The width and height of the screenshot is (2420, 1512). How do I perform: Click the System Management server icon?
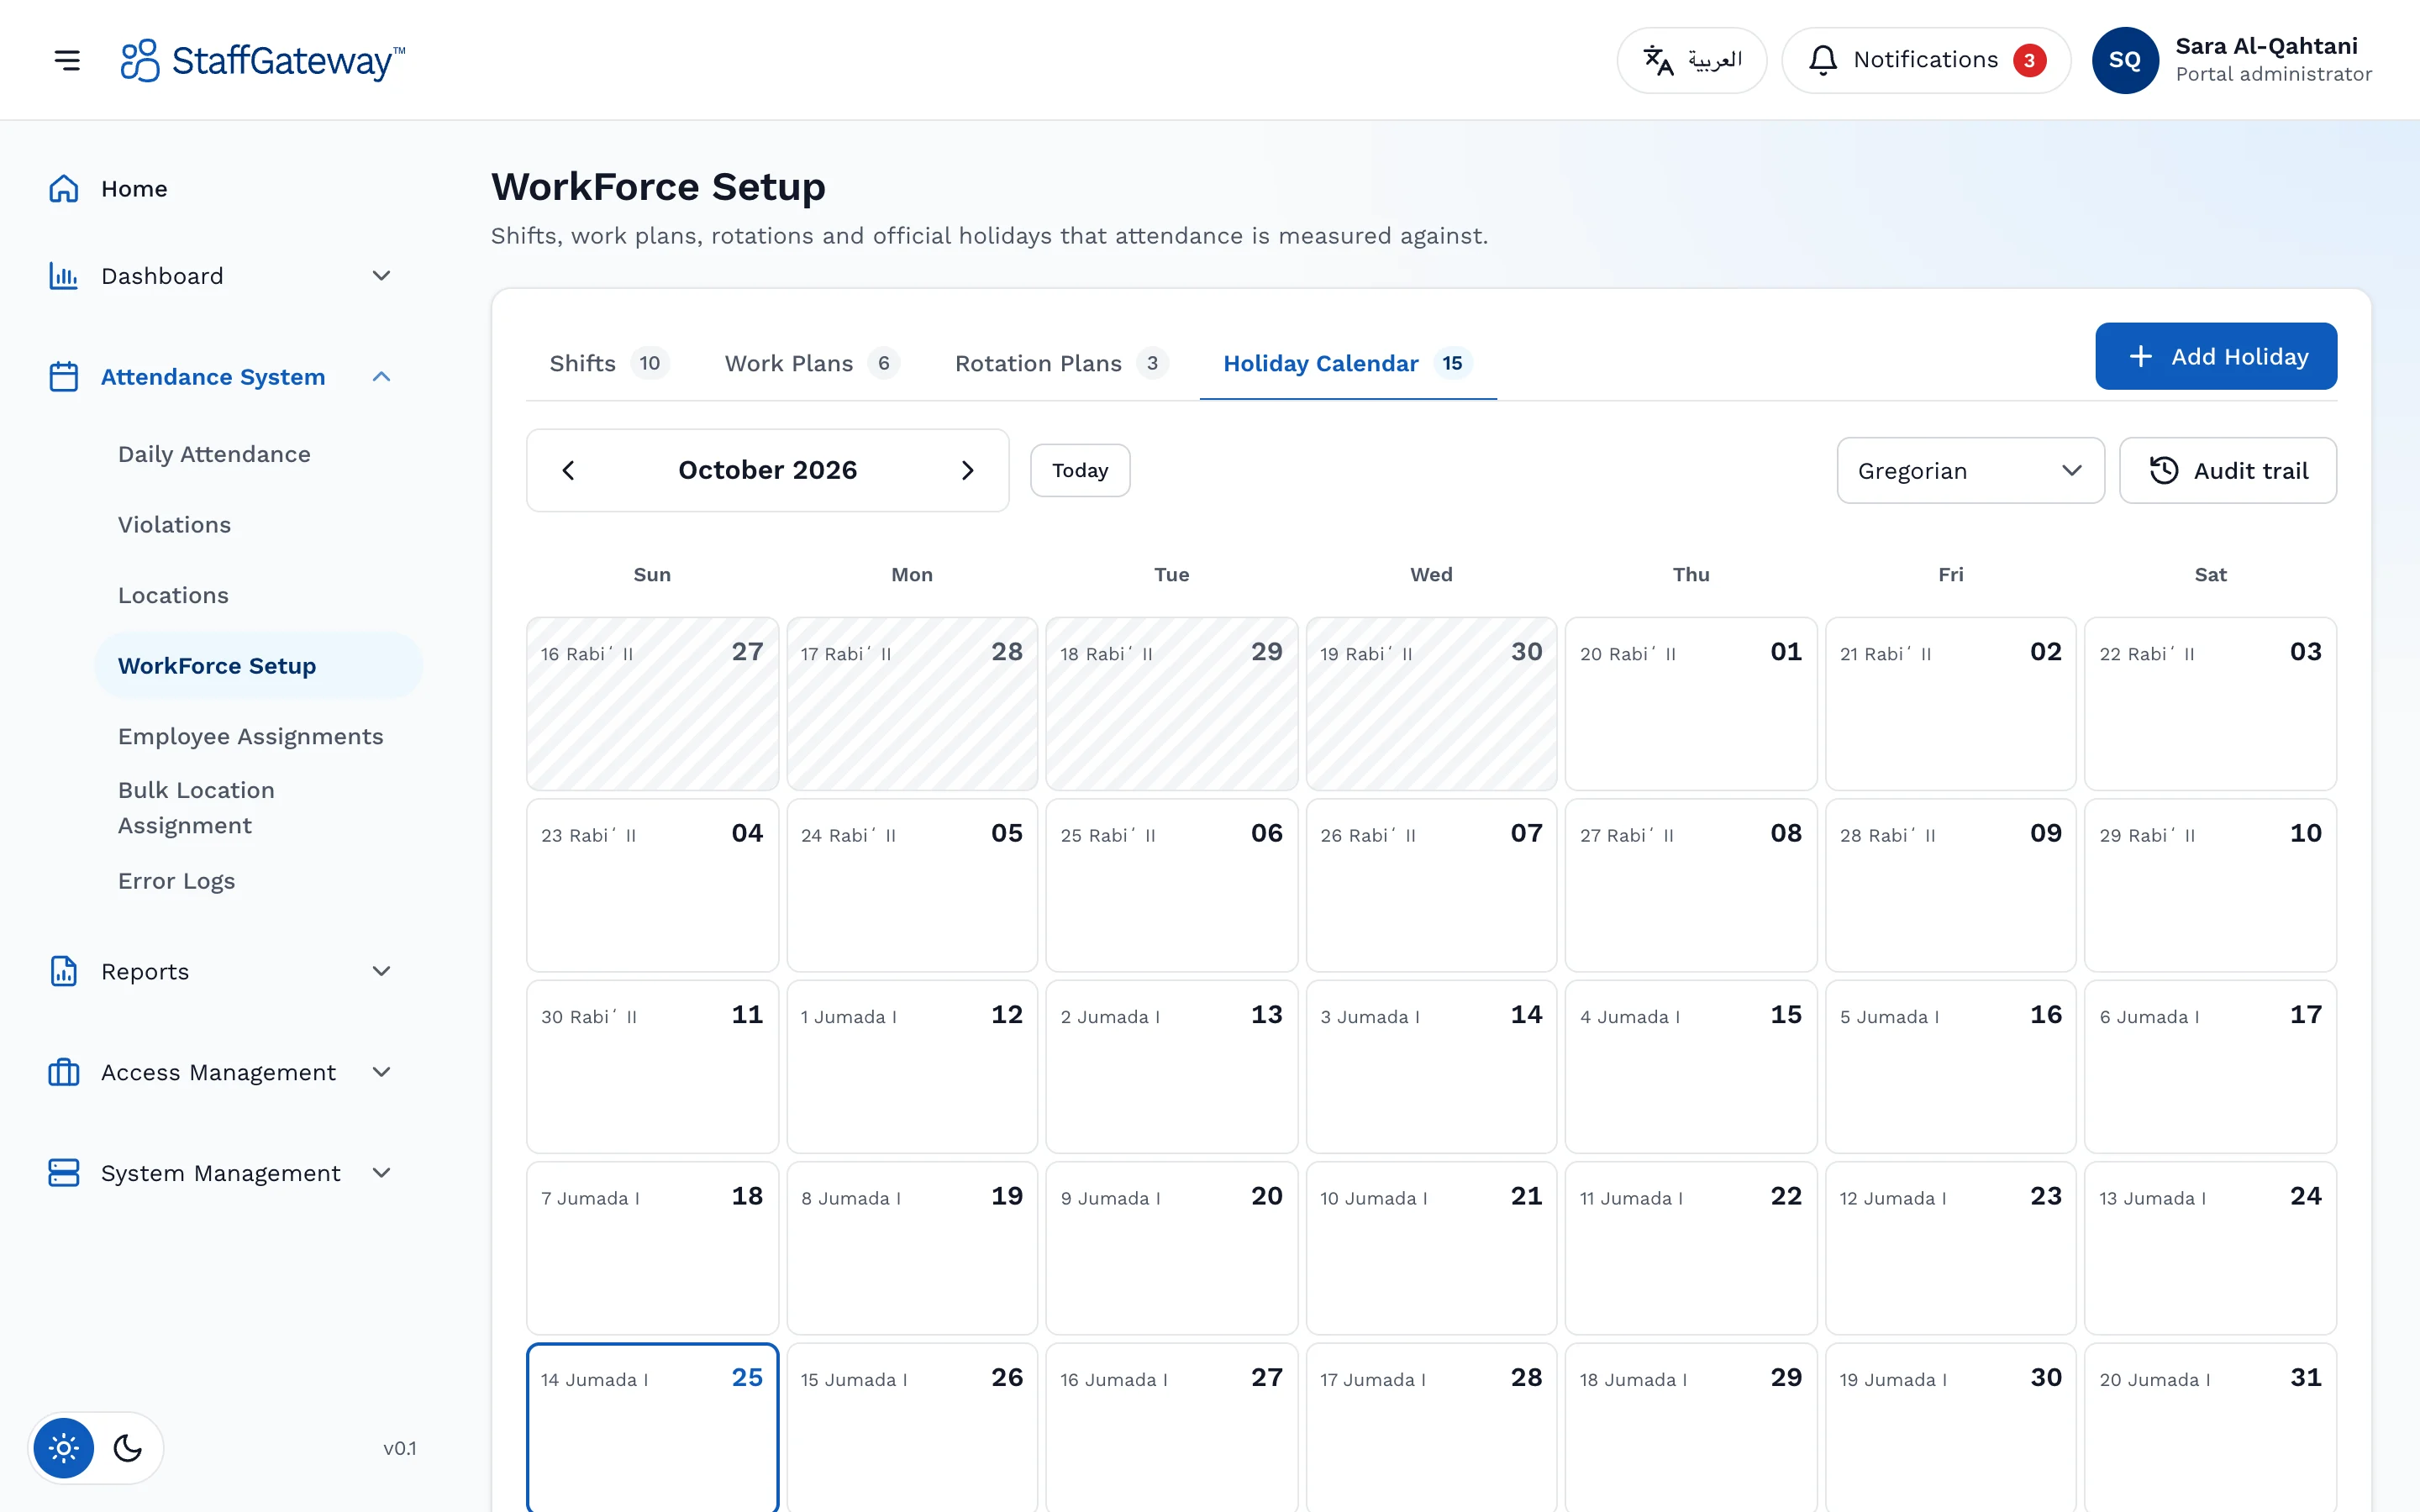click(64, 1173)
